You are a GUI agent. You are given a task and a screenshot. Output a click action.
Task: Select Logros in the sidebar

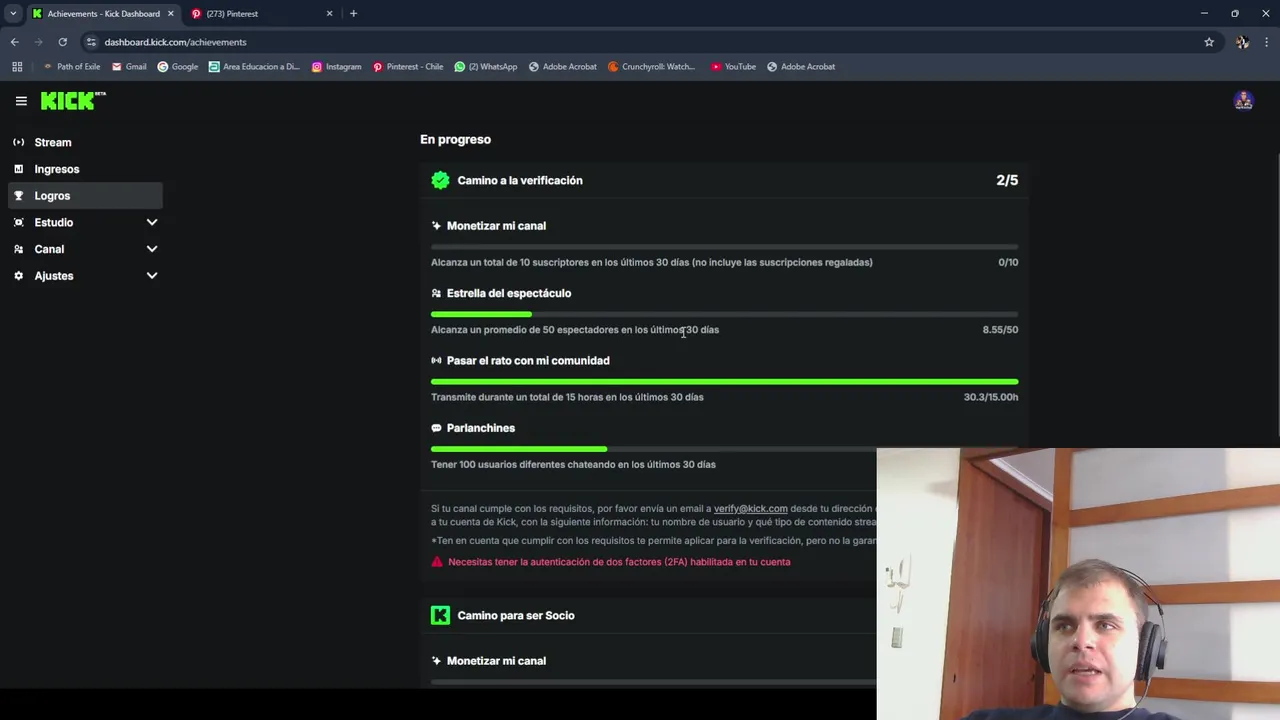click(85, 196)
